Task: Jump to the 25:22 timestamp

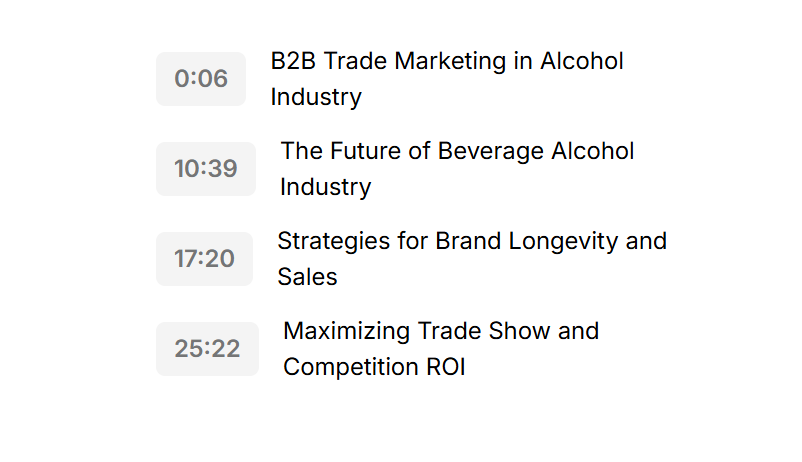Action: (207, 349)
